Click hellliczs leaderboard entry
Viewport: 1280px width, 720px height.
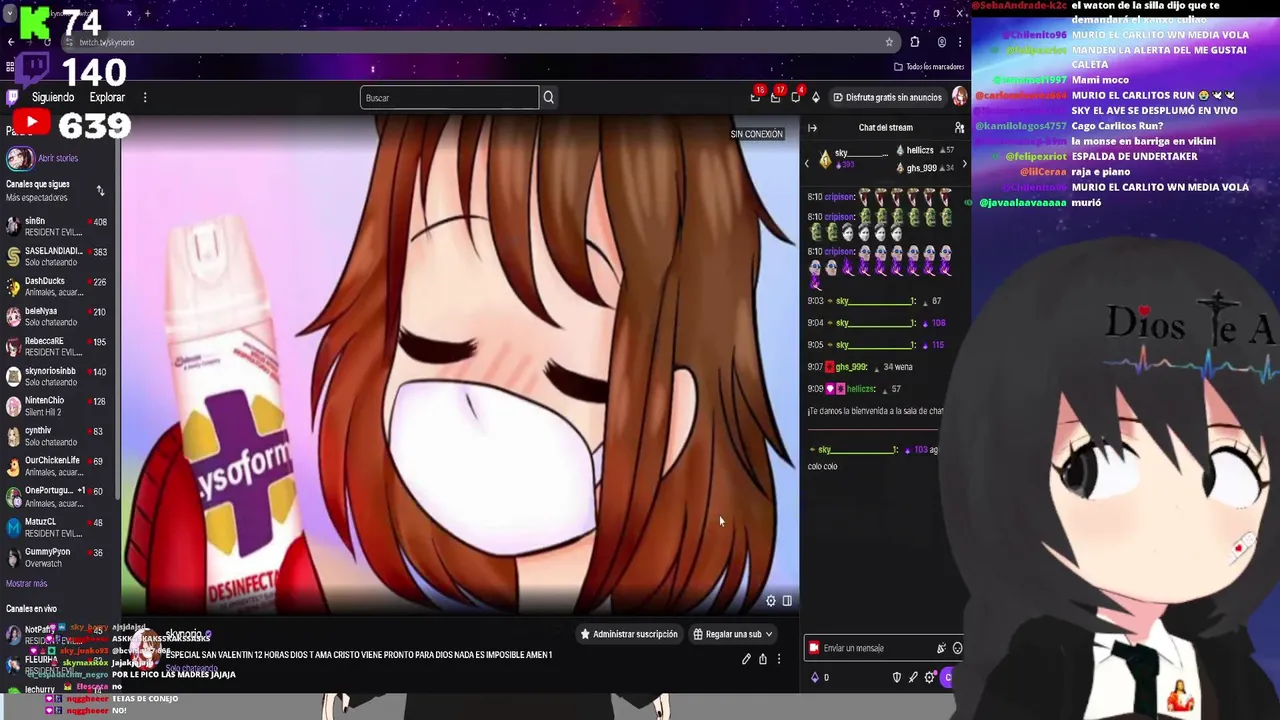point(925,150)
